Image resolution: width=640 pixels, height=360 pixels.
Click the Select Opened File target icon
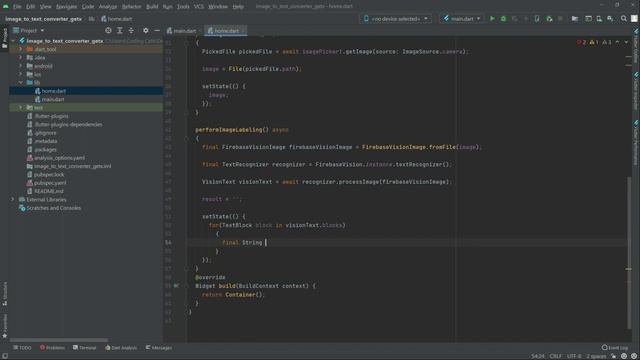click(x=108, y=31)
